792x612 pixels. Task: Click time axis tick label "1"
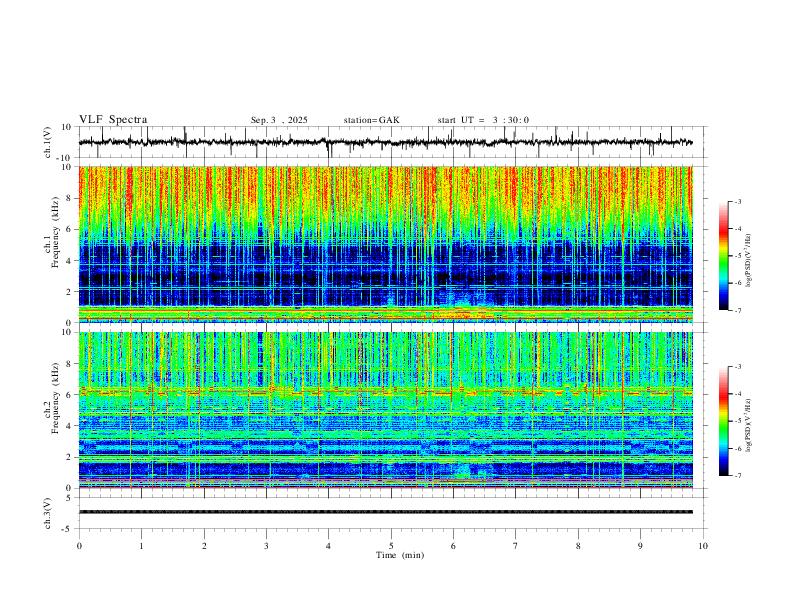[x=141, y=546]
